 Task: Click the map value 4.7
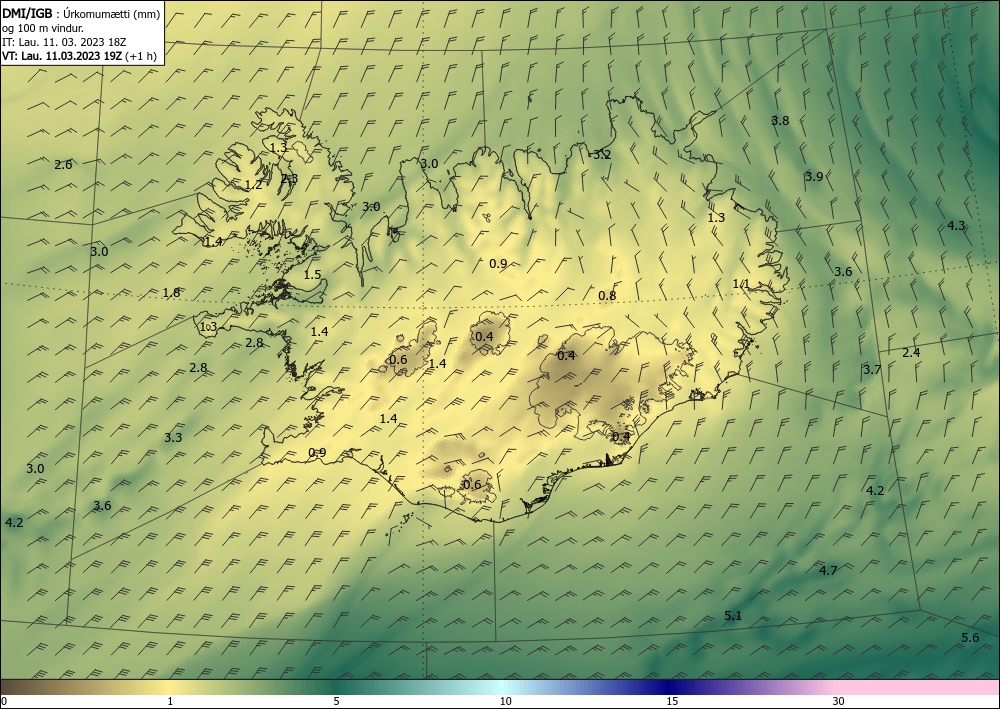[828, 570]
